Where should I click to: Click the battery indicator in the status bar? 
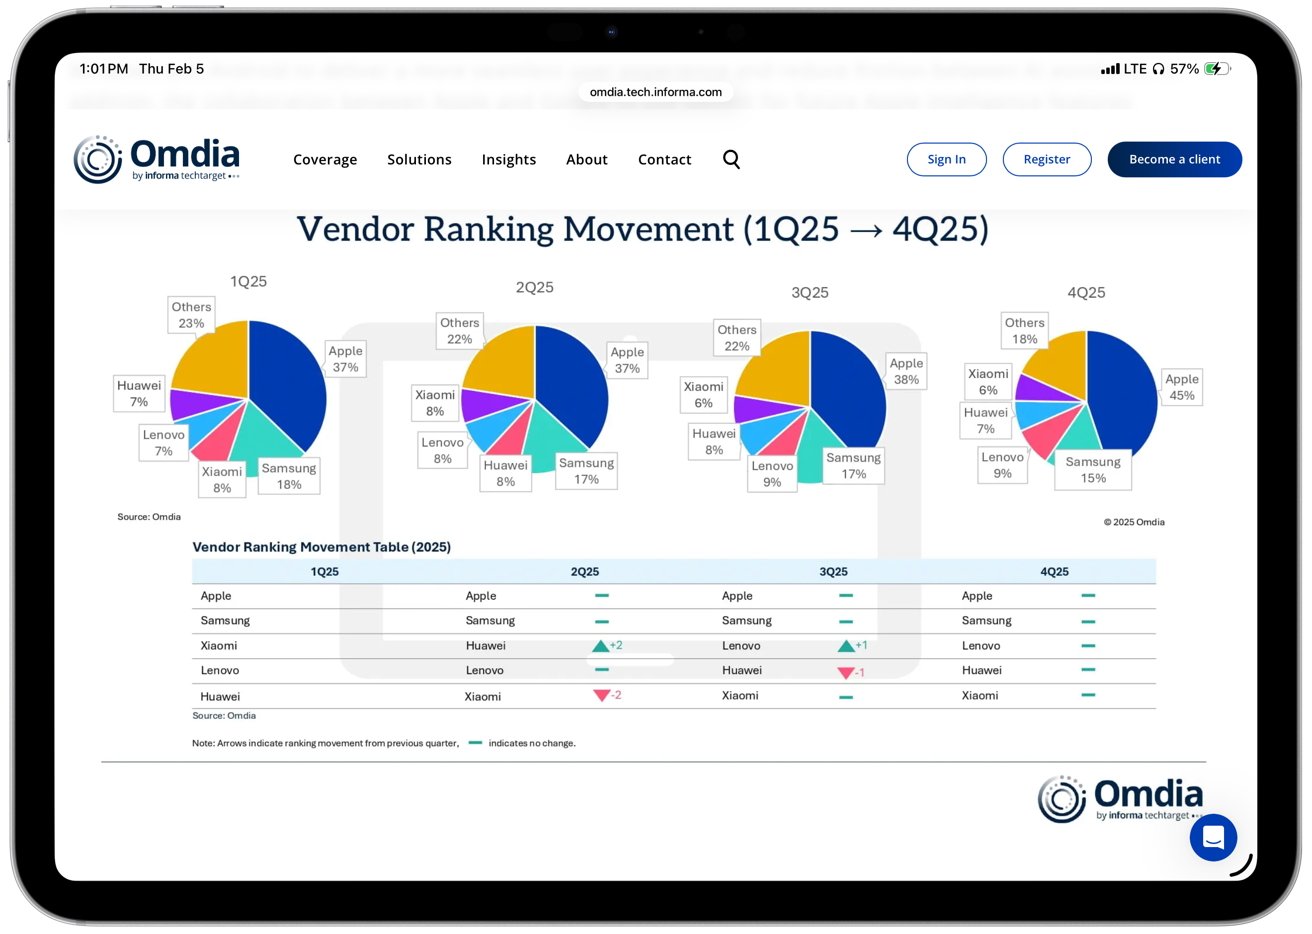coord(1216,68)
